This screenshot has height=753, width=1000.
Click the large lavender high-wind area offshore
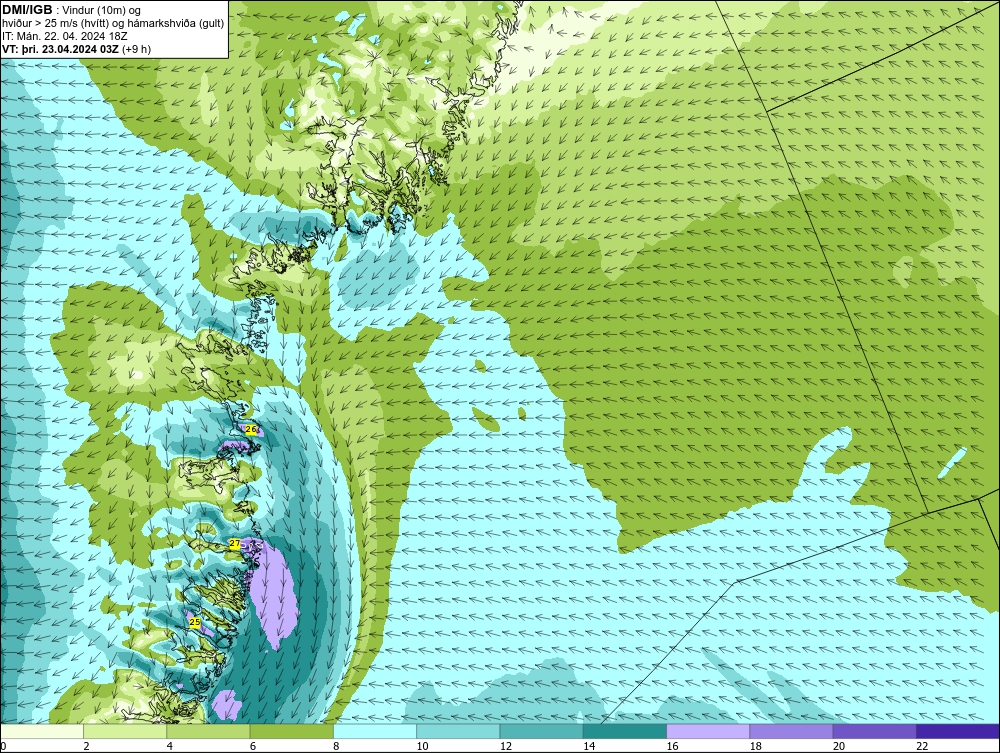click(273, 593)
